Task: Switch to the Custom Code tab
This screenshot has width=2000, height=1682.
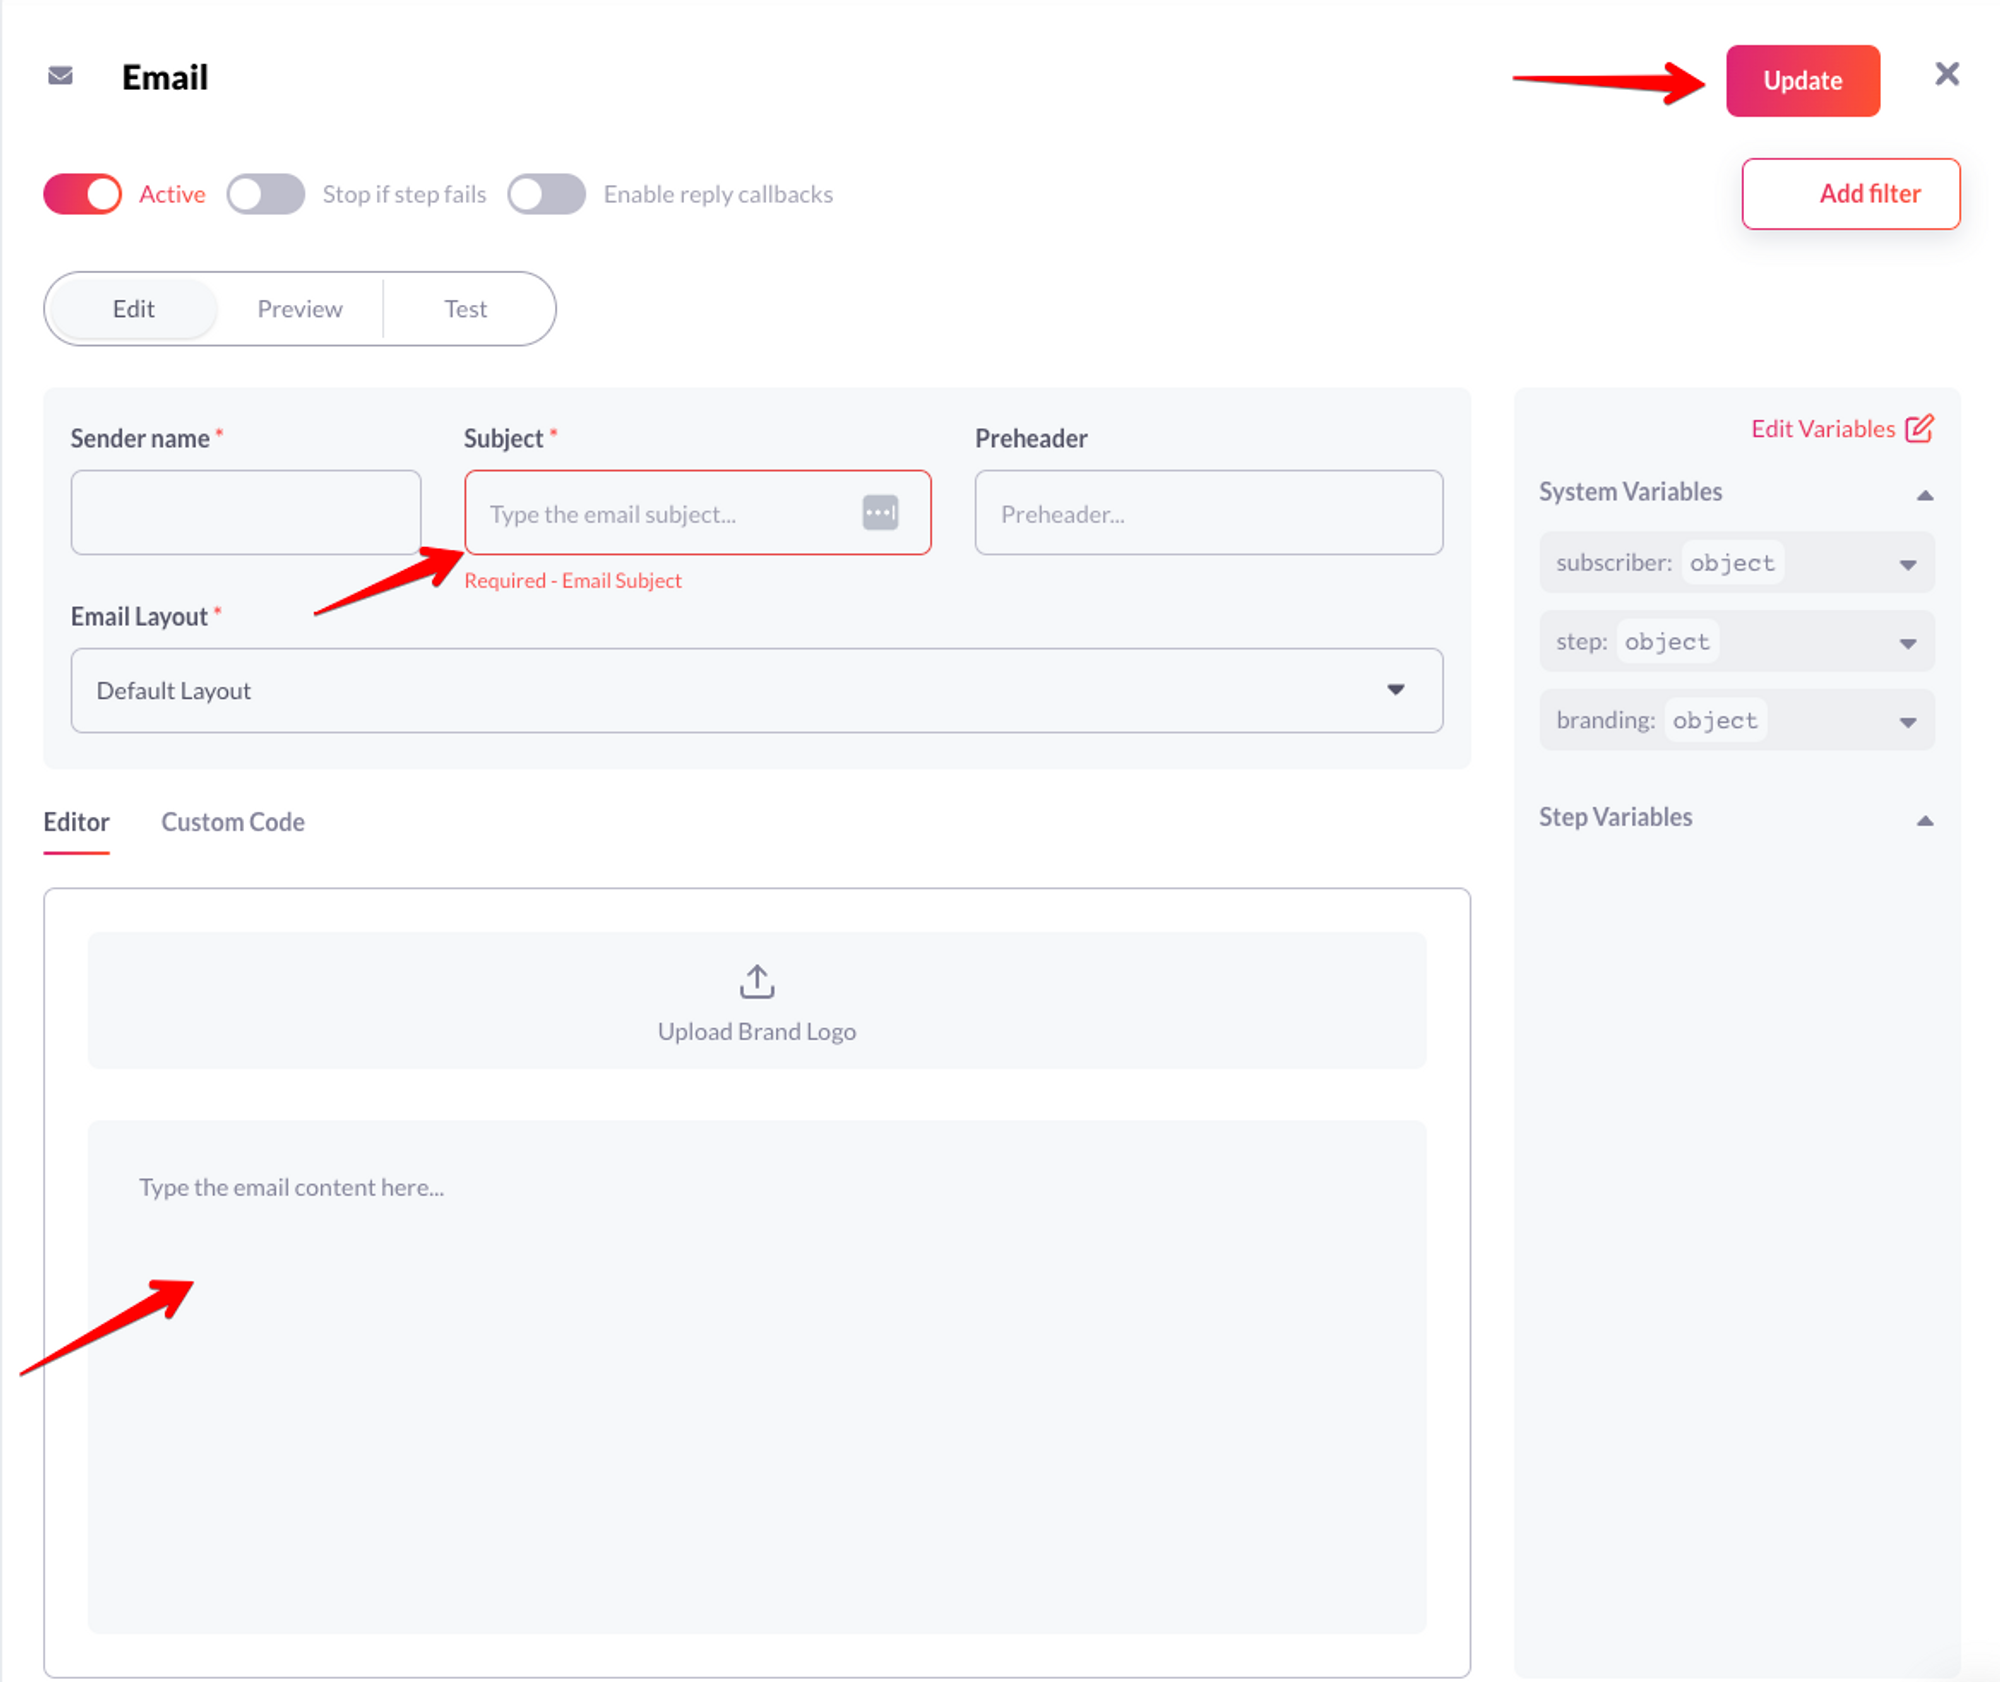Action: [233, 822]
